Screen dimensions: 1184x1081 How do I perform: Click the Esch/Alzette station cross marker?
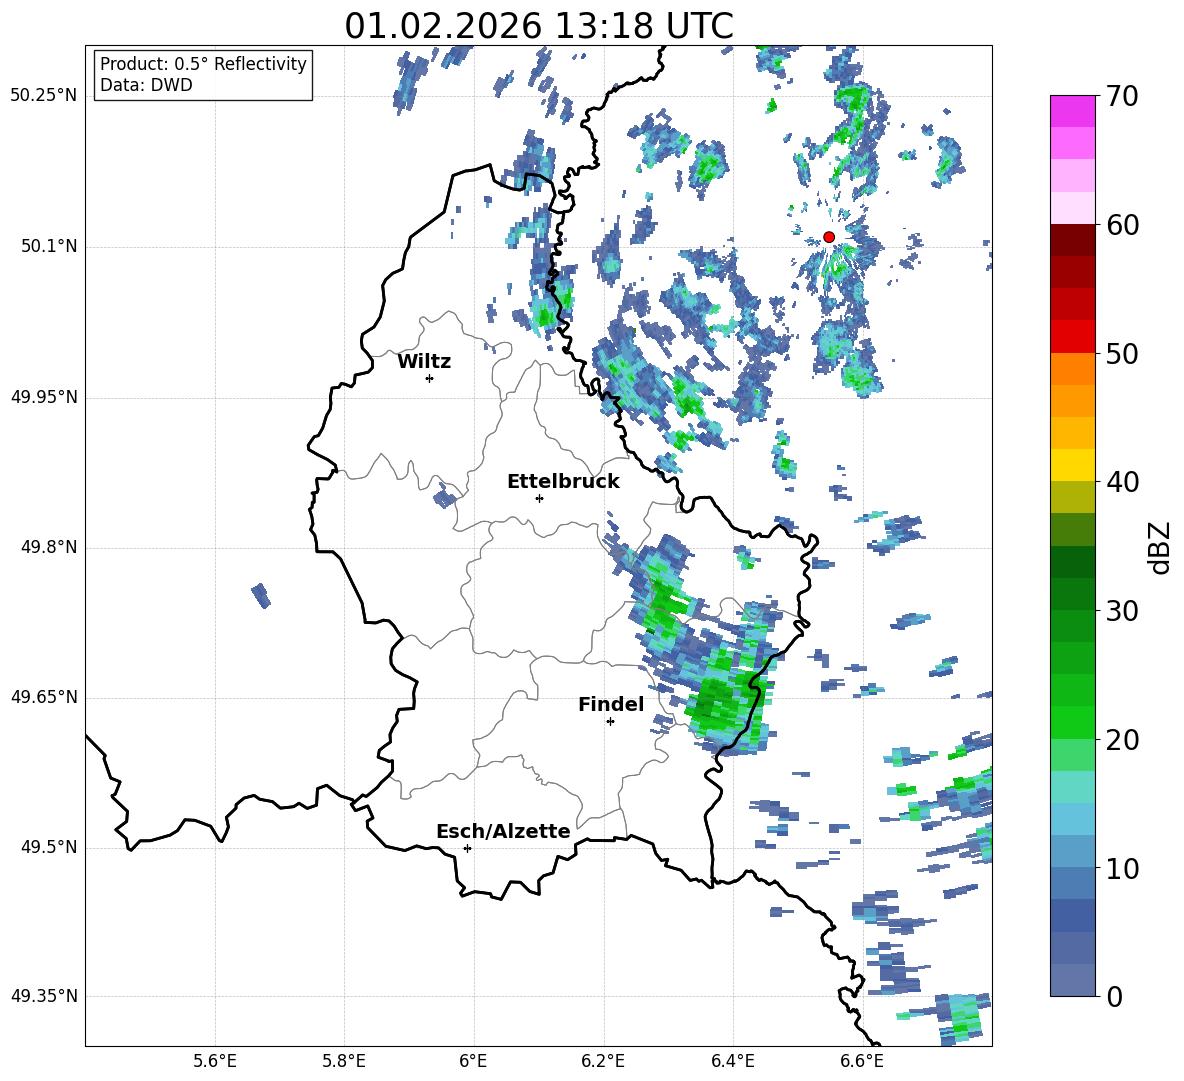click(x=467, y=848)
